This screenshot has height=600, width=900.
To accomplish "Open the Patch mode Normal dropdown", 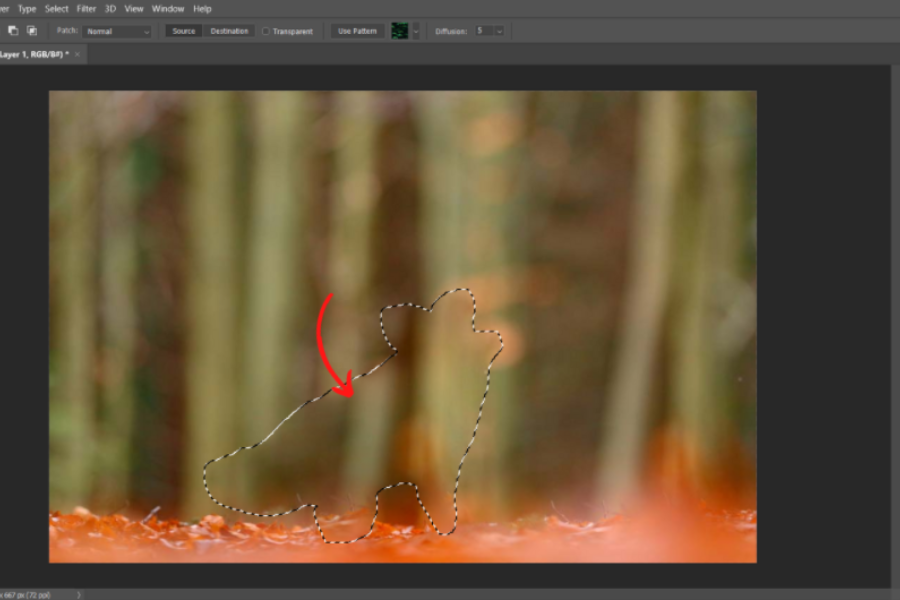I will (x=117, y=31).
